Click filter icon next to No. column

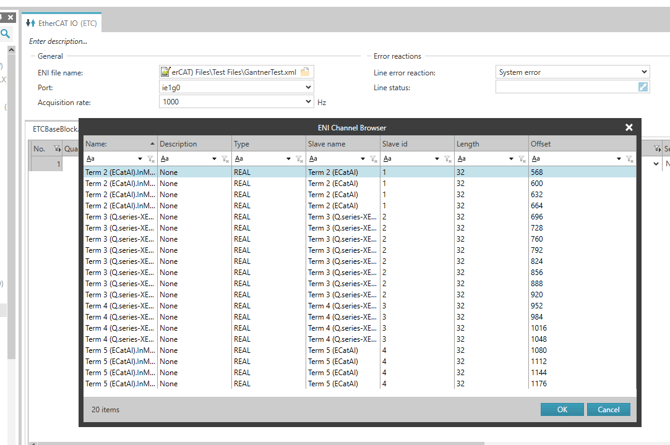click(57, 149)
